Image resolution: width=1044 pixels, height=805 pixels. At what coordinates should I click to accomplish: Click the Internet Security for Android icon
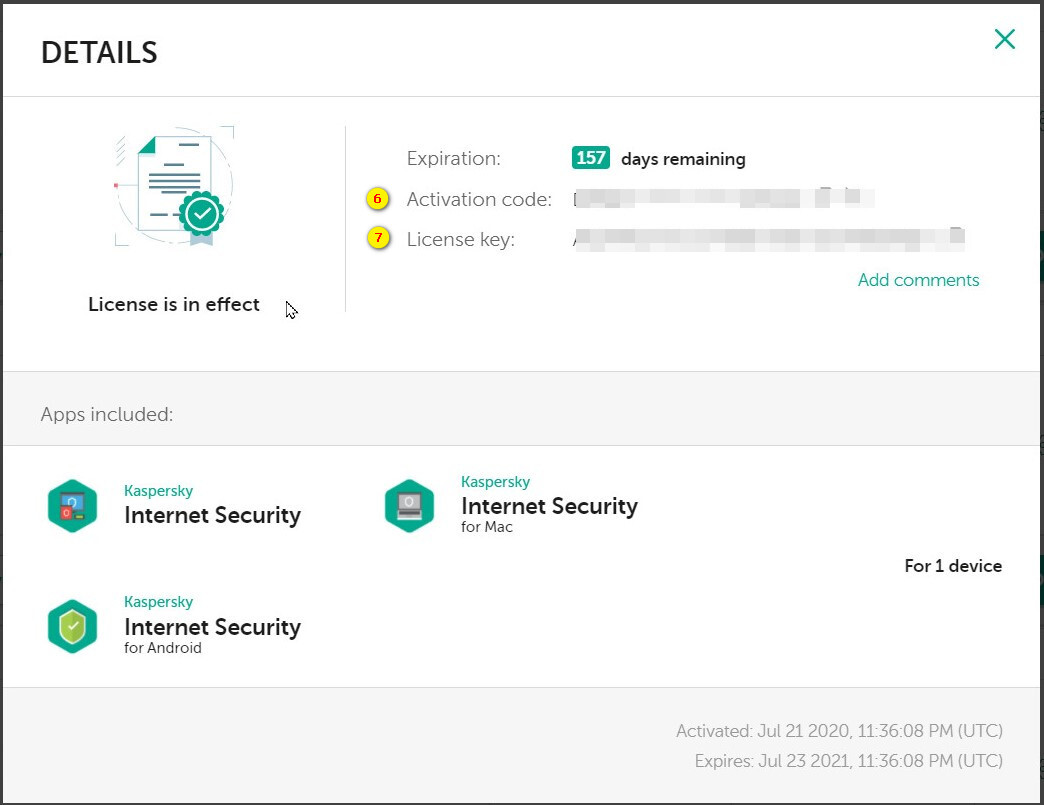pos(72,626)
